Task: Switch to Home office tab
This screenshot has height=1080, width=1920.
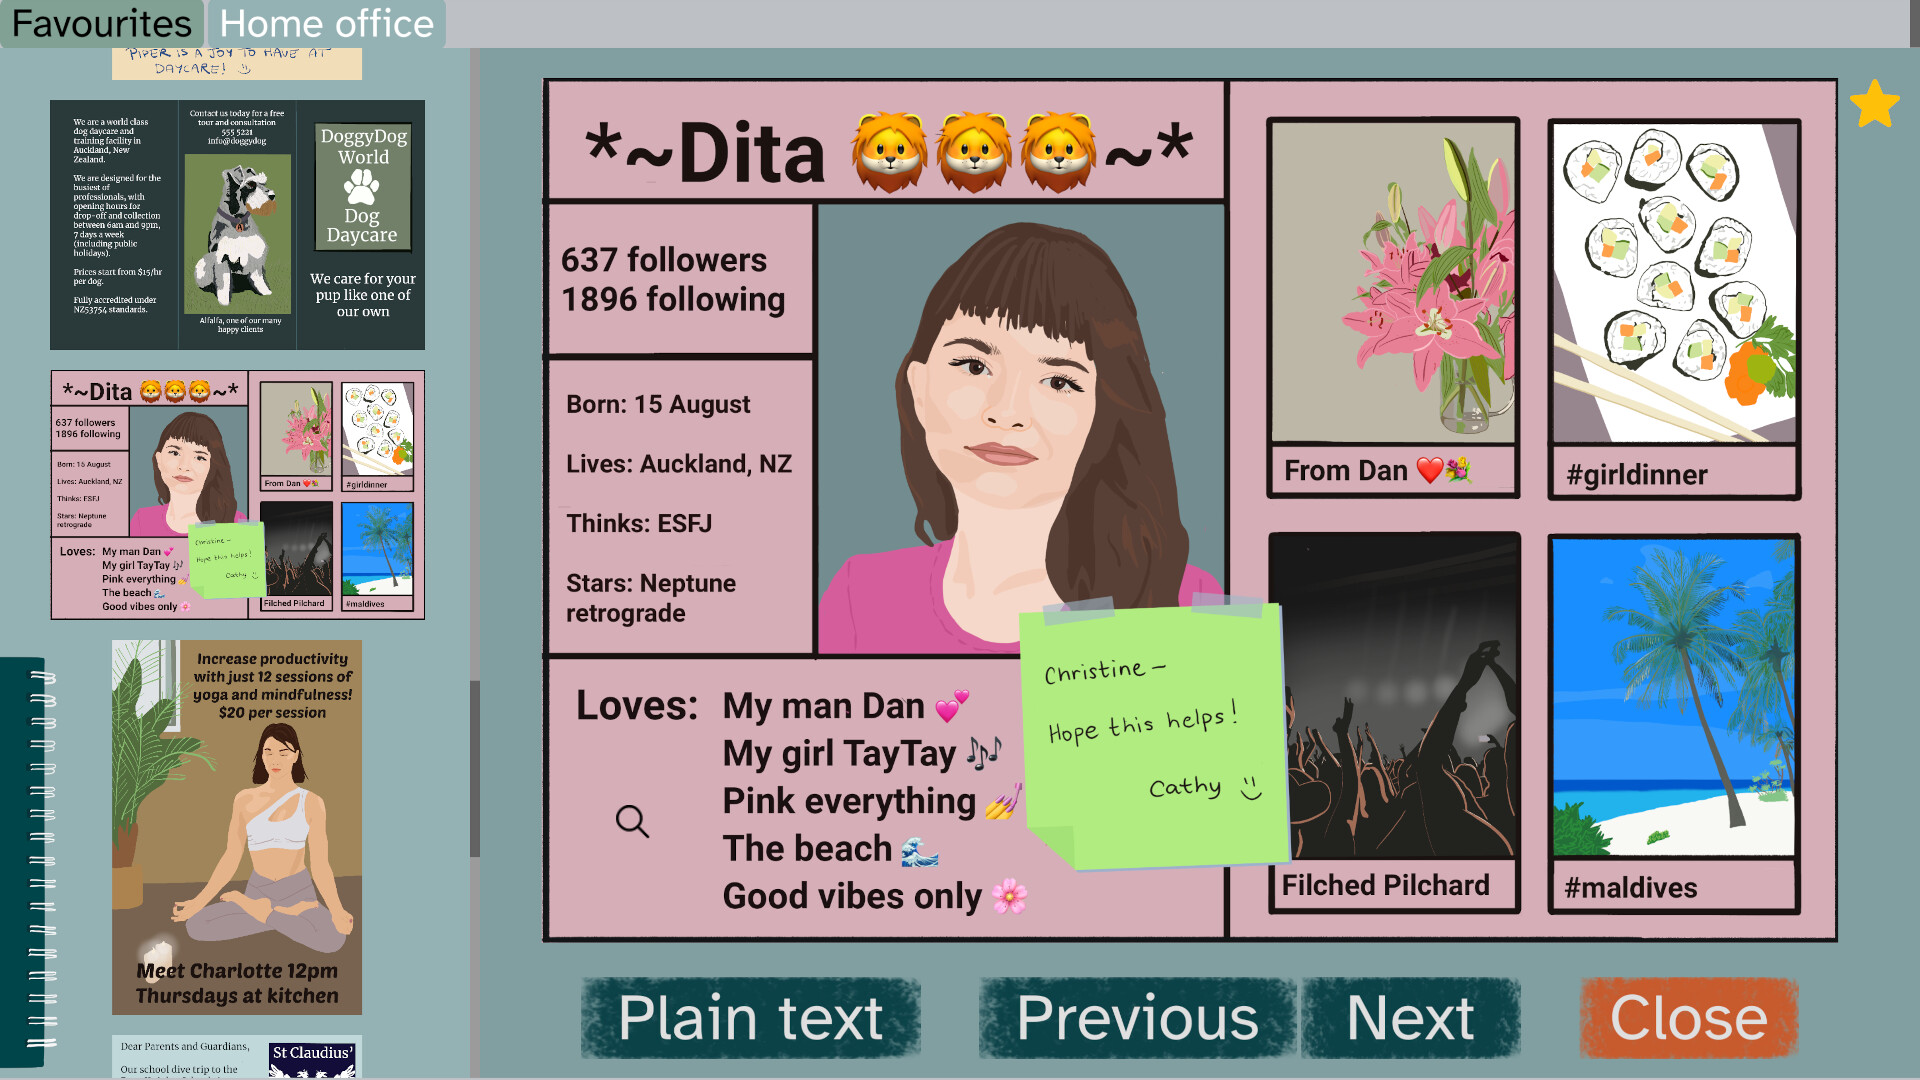Action: (326, 23)
